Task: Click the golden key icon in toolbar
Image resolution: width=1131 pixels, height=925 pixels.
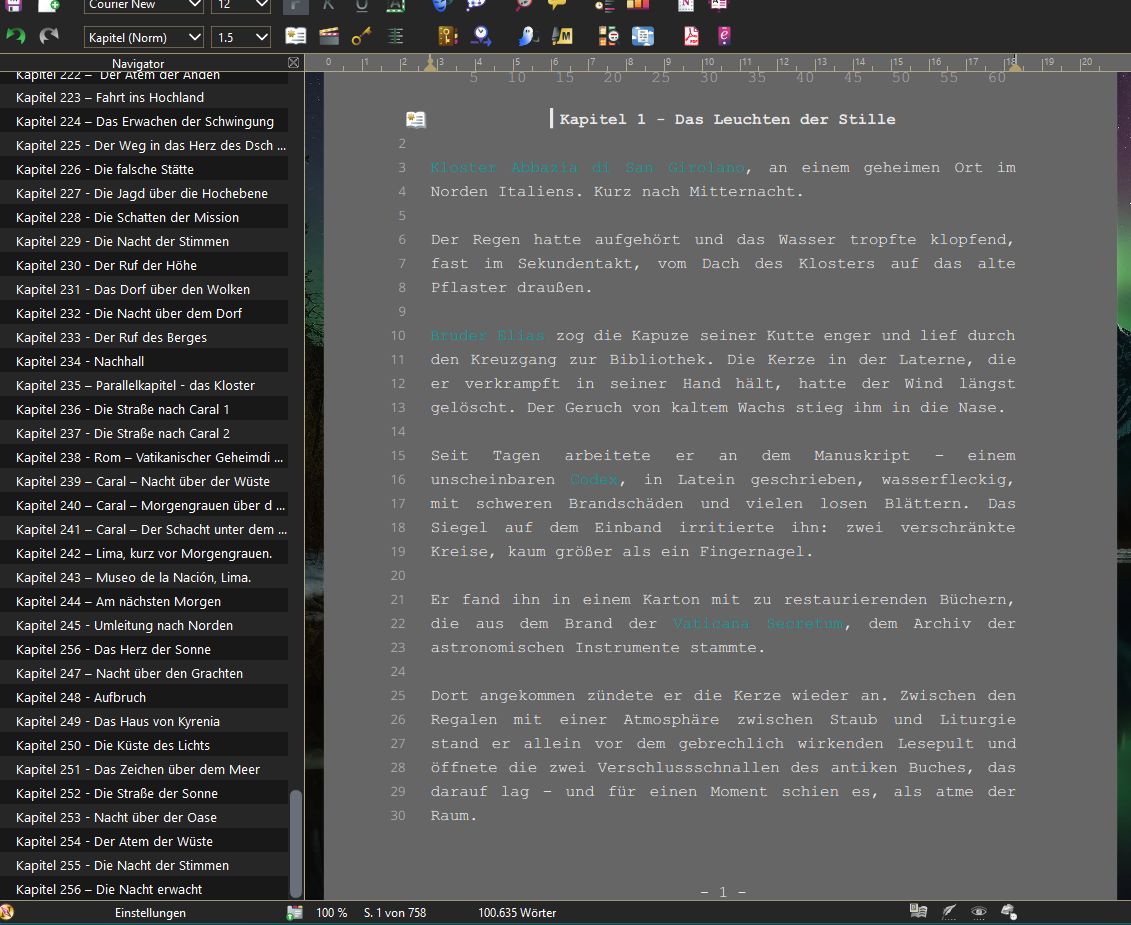Action: (x=361, y=37)
